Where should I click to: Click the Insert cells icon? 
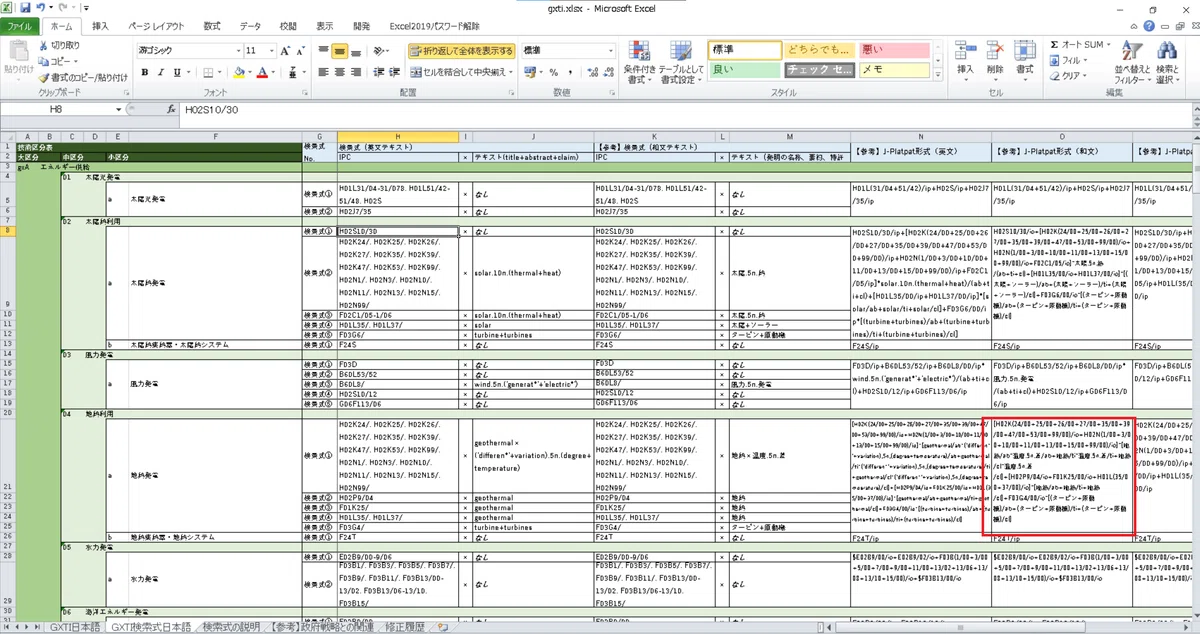(x=965, y=50)
